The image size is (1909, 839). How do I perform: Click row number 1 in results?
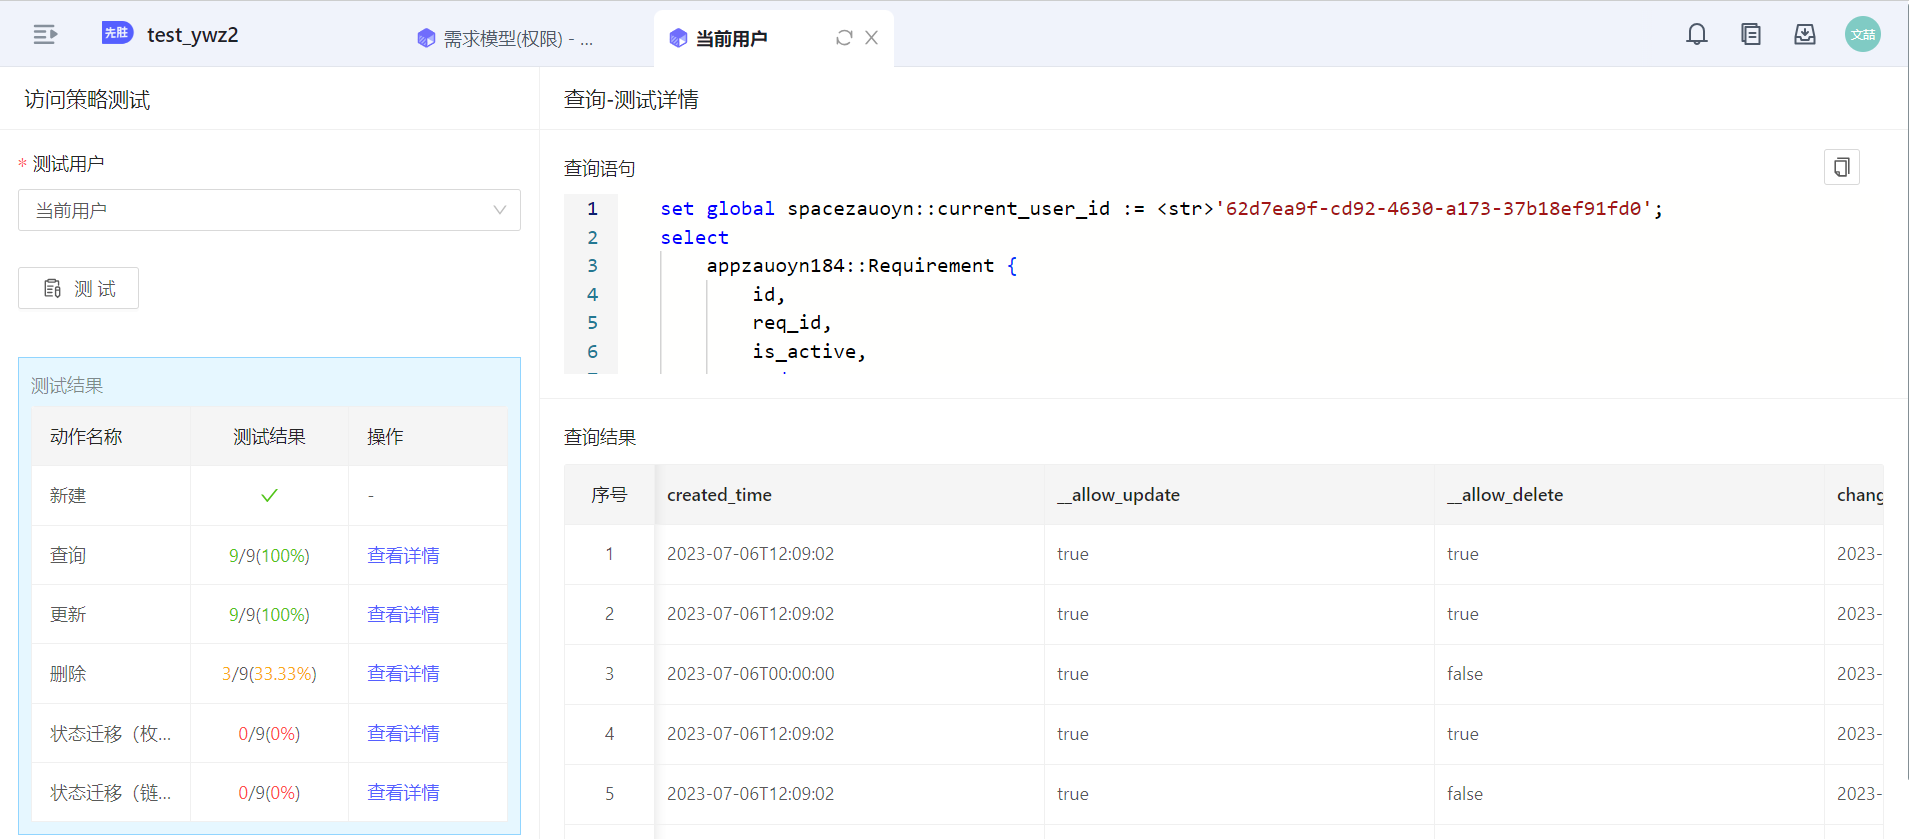tap(609, 554)
